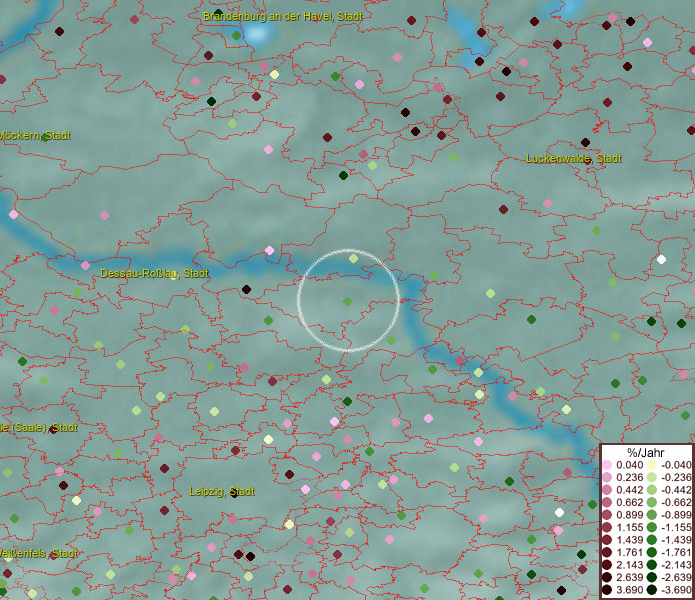Select the 'Weißenfels, Stadt' label

[x=38, y=553]
